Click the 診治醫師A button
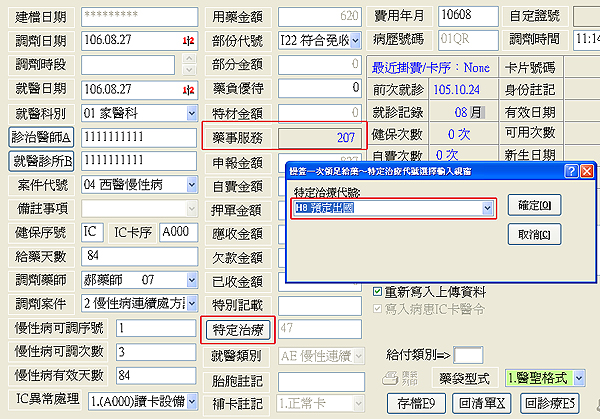The height and width of the screenshot is (419, 600). pyautogui.click(x=41, y=136)
